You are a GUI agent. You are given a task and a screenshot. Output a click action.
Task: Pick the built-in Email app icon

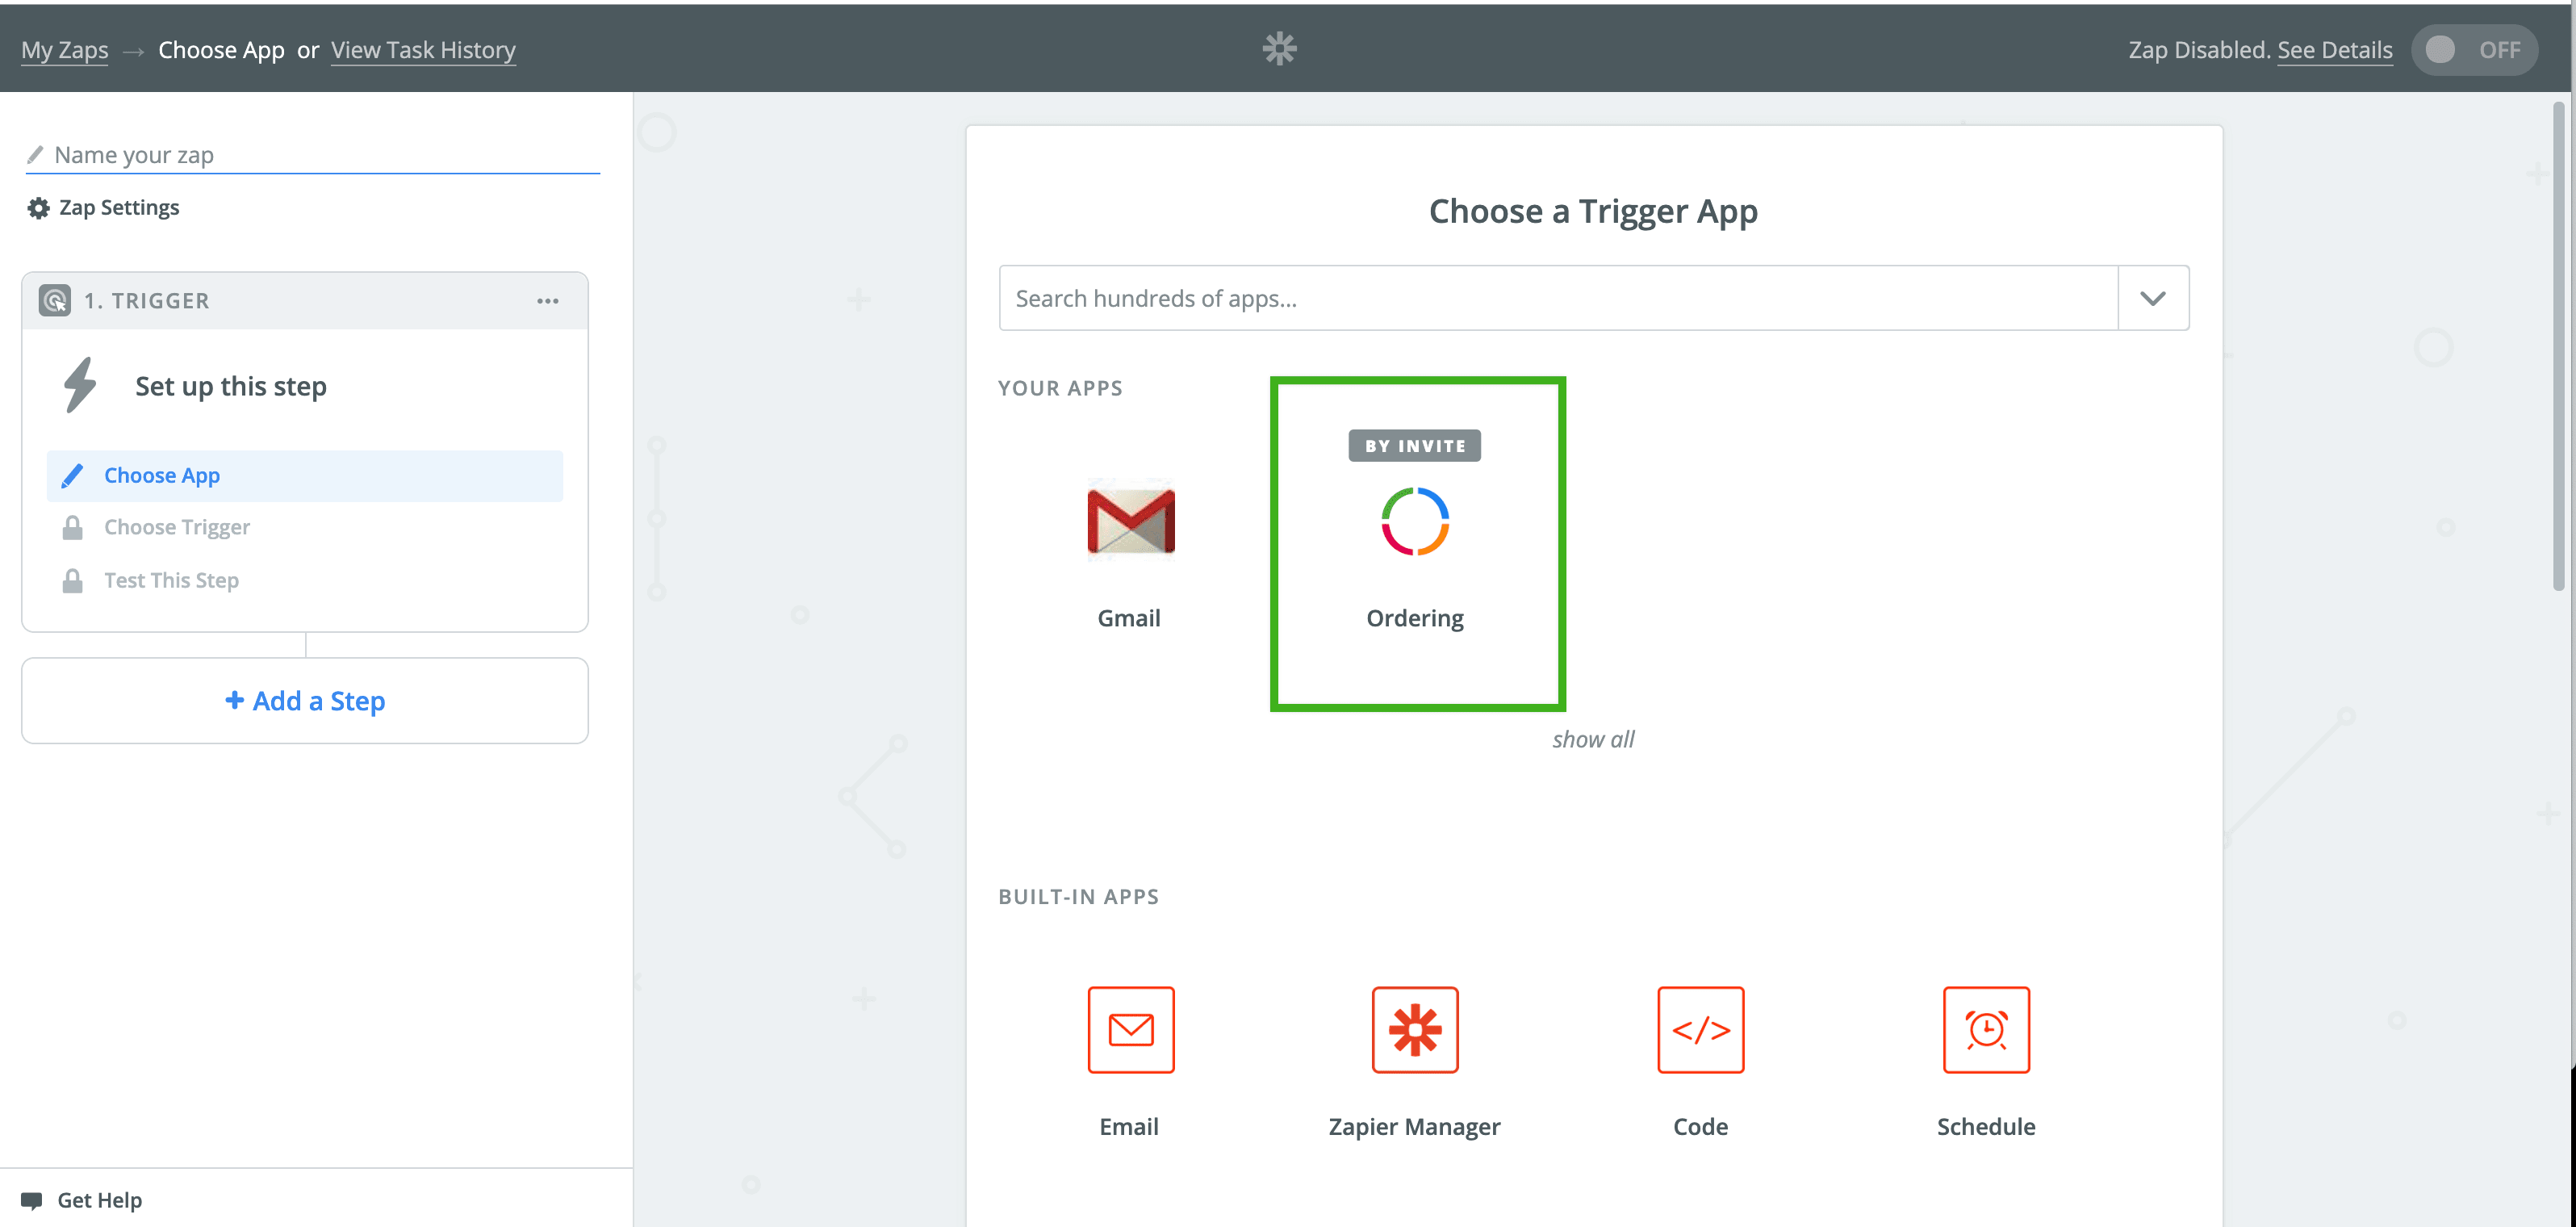(x=1130, y=1029)
